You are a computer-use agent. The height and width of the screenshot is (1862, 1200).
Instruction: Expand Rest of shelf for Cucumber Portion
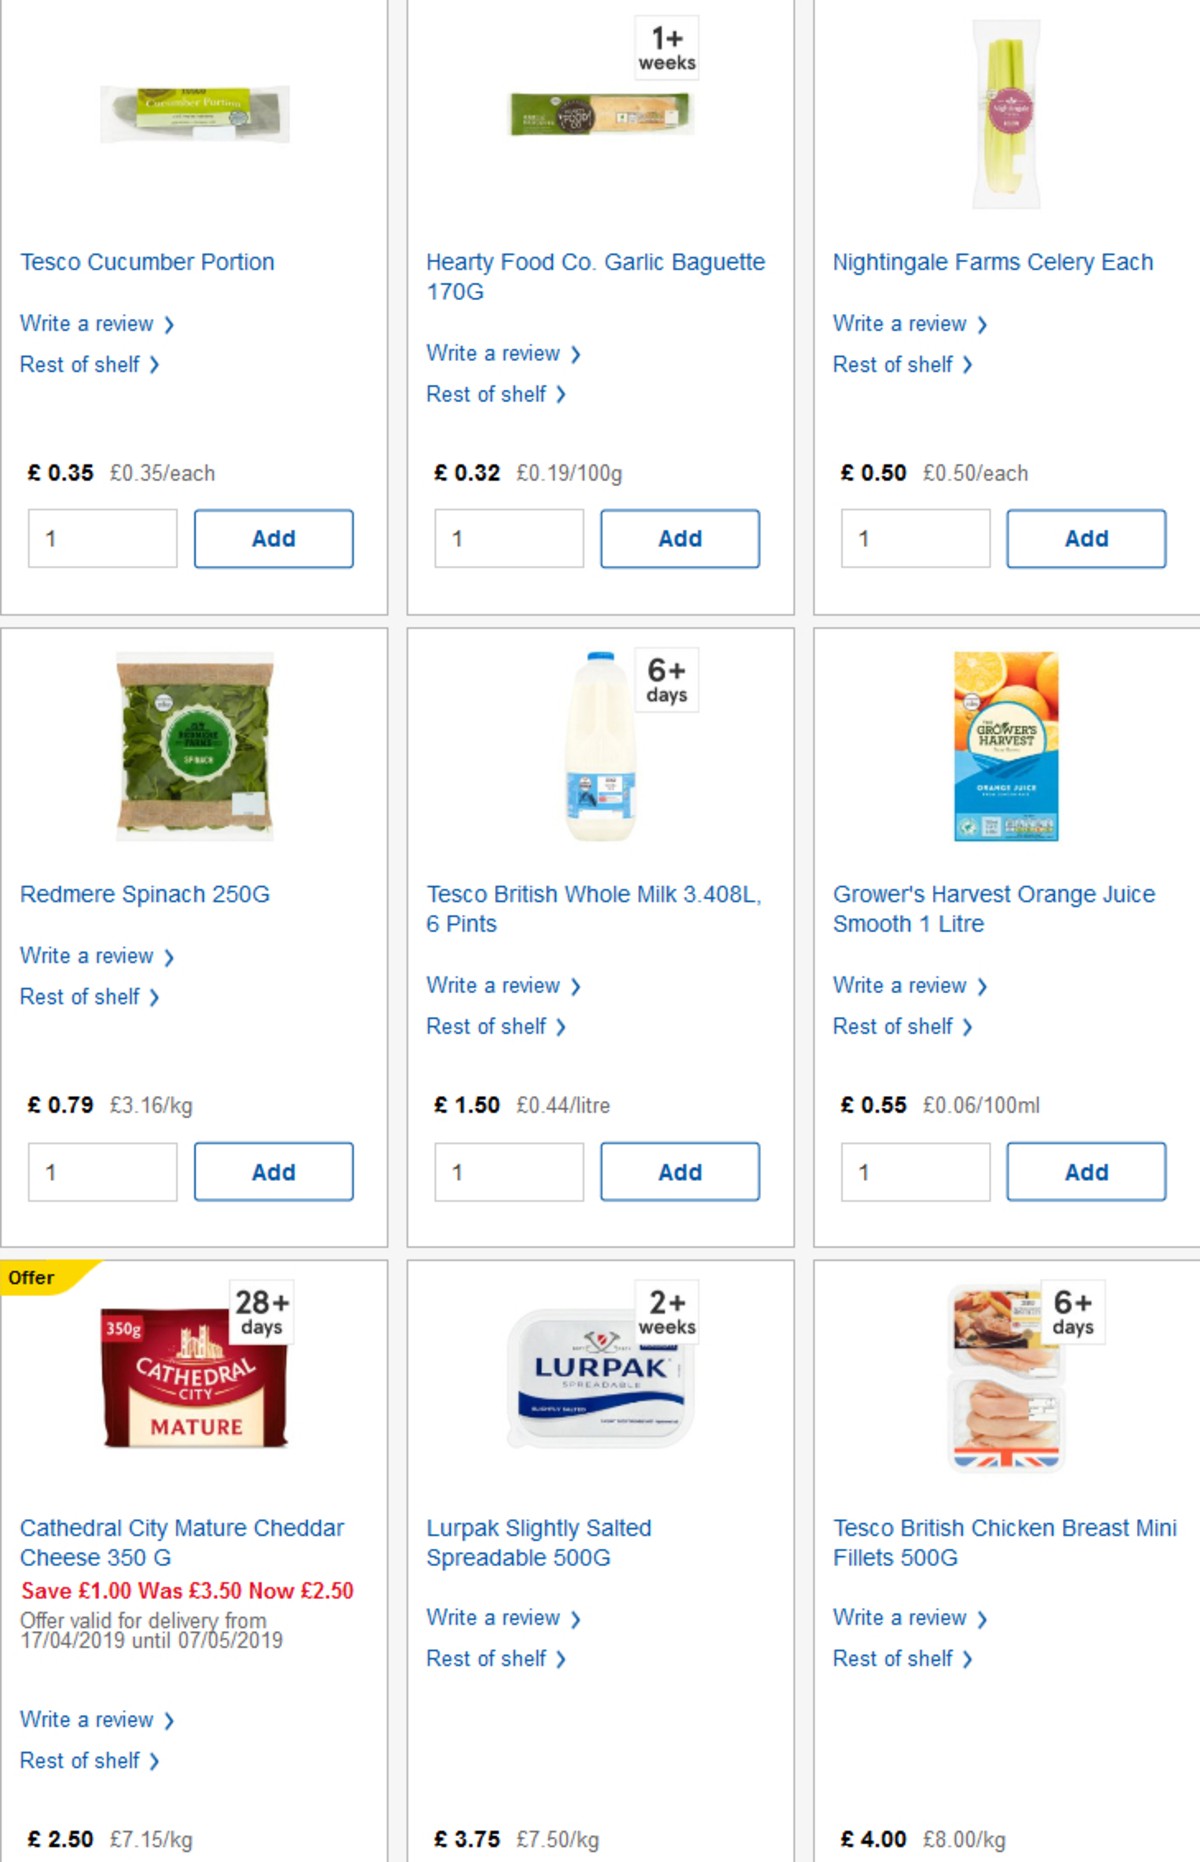click(x=78, y=364)
